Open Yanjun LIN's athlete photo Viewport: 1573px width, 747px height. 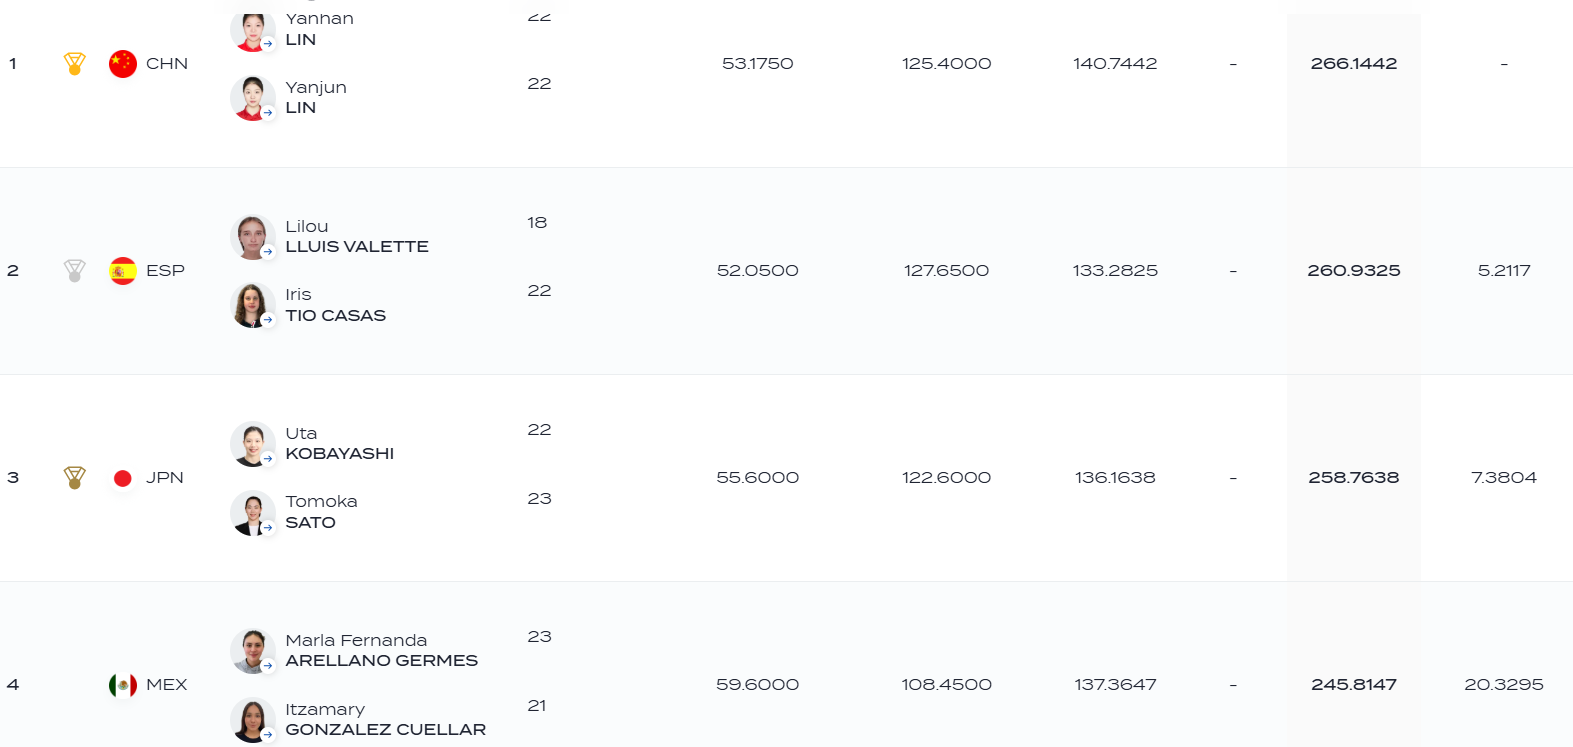coord(253,98)
